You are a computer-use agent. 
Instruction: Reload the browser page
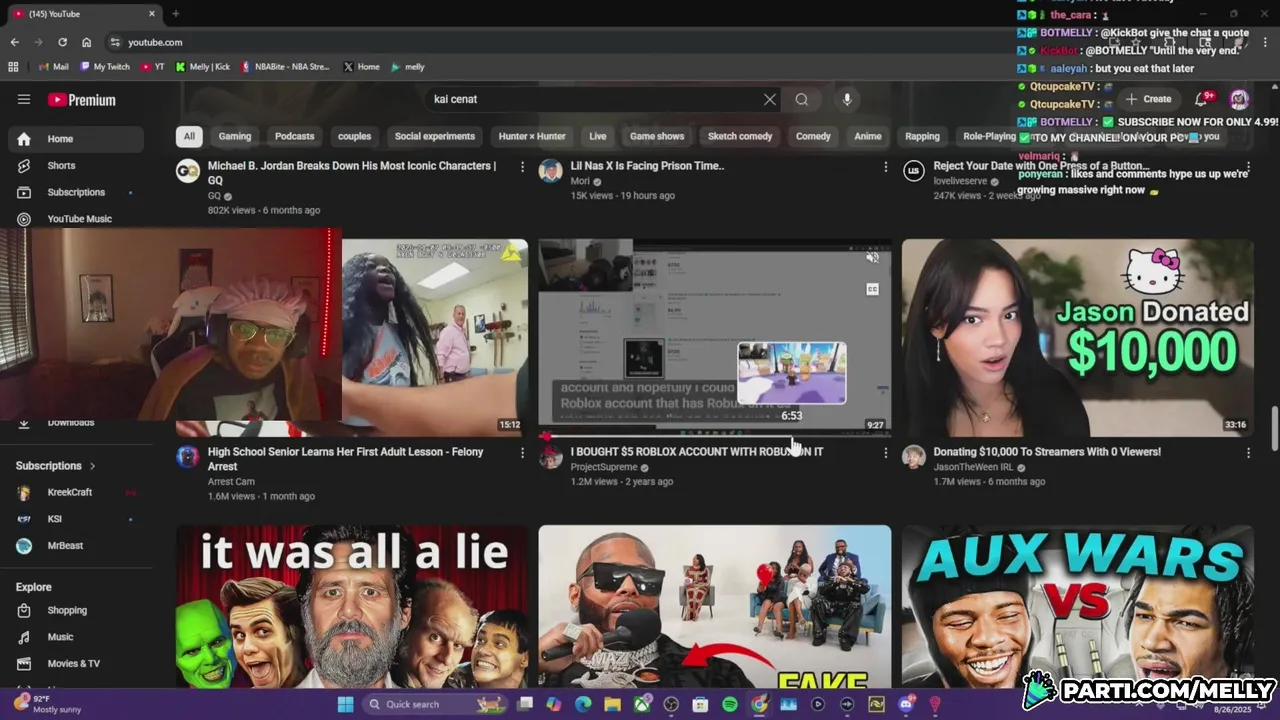click(x=62, y=42)
